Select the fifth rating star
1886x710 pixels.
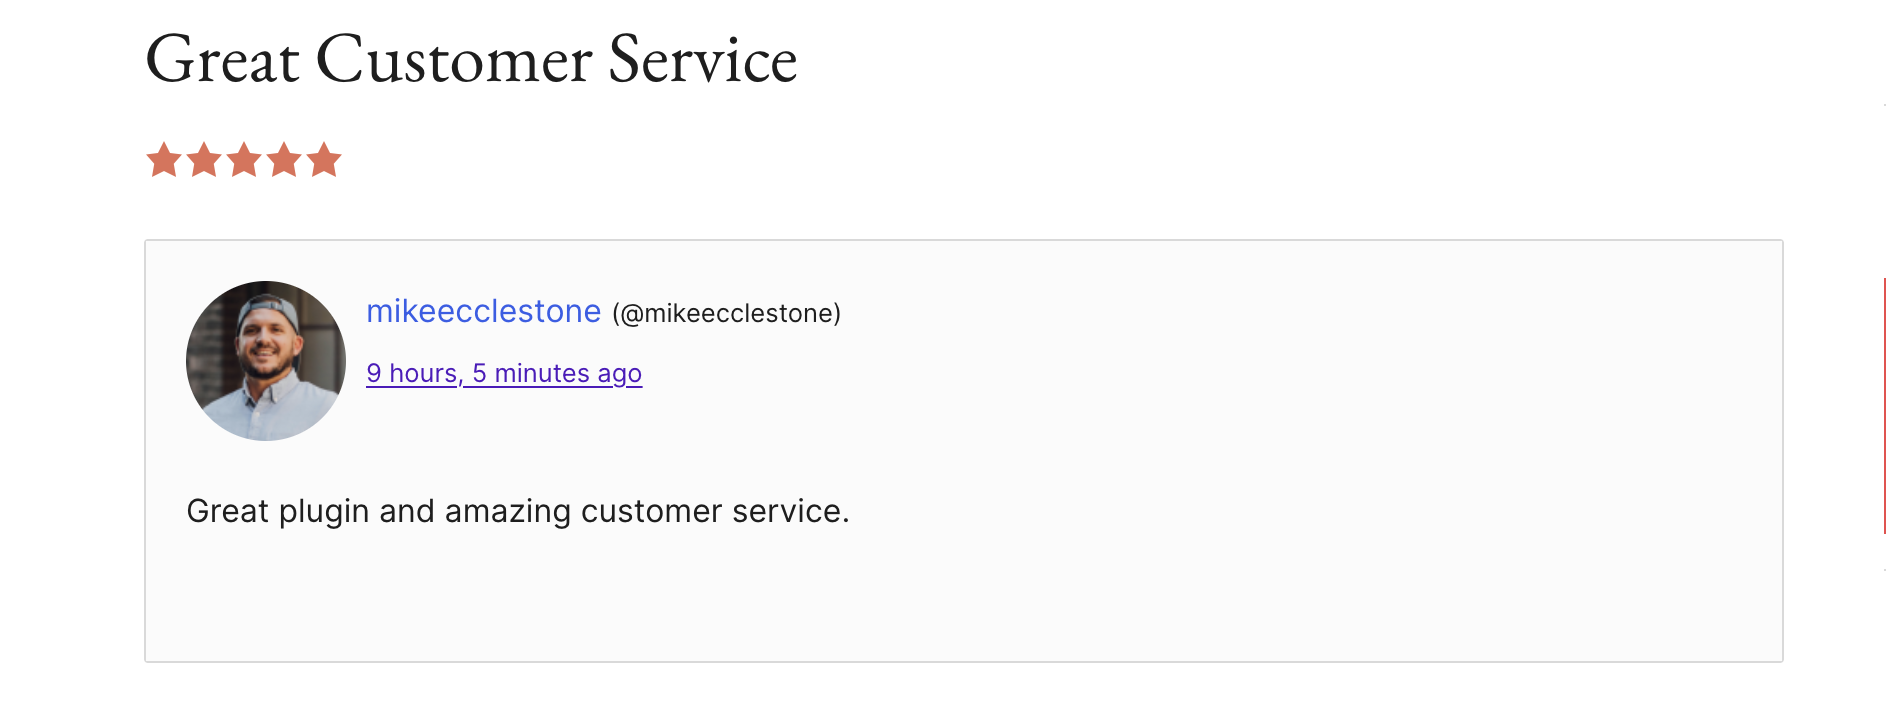pos(324,160)
